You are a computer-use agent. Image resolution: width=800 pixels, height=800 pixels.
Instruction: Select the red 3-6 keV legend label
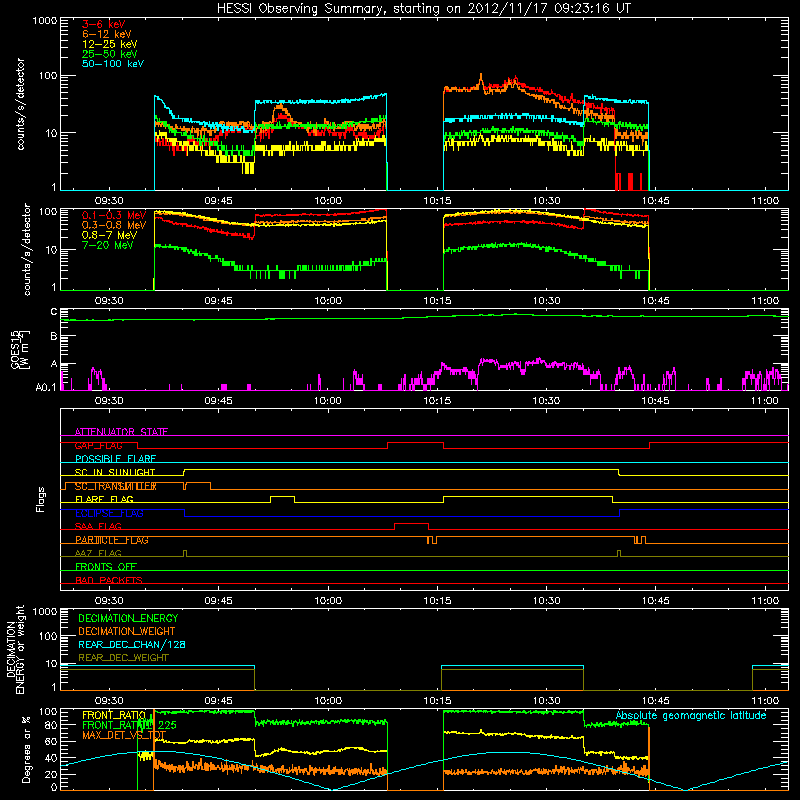coord(104,24)
